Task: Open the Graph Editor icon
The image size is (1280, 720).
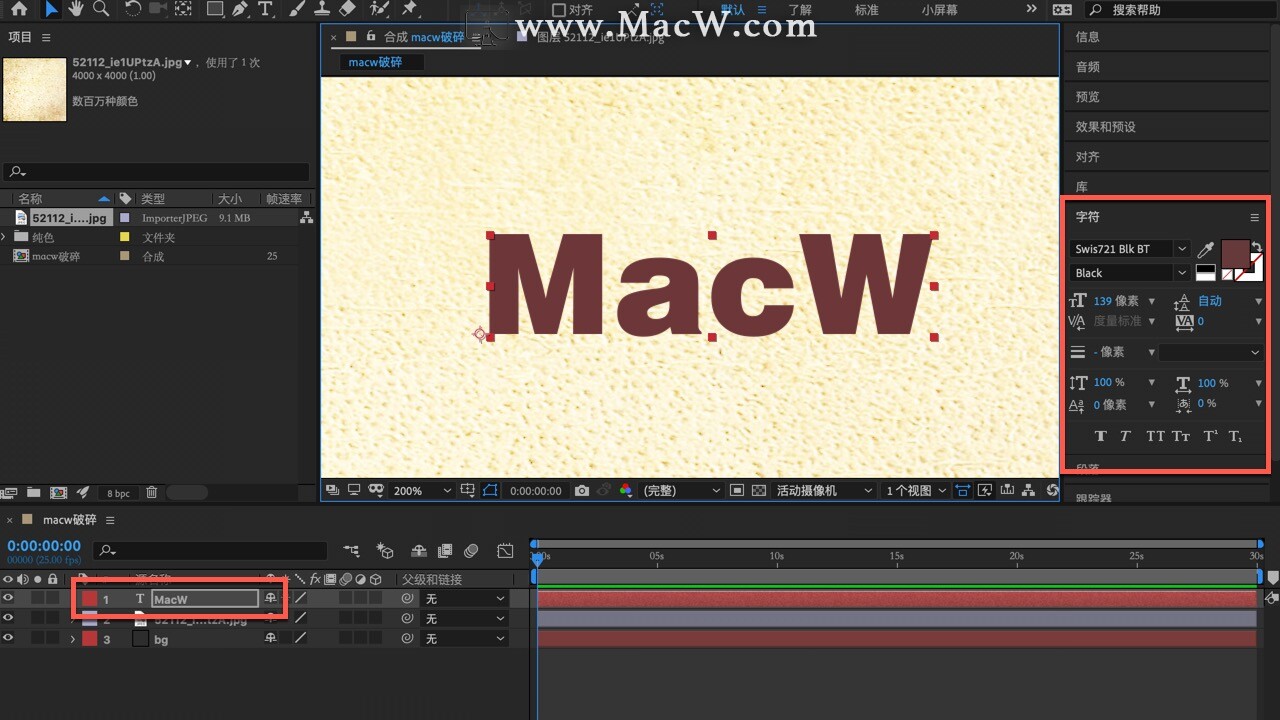Action: (x=505, y=551)
